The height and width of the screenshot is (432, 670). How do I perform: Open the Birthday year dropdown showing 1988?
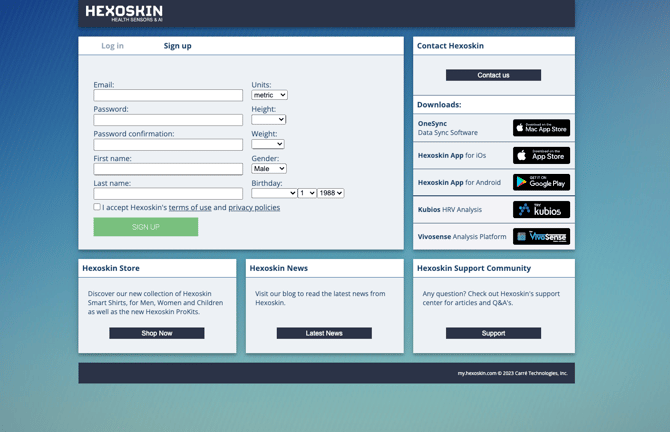coord(330,193)
